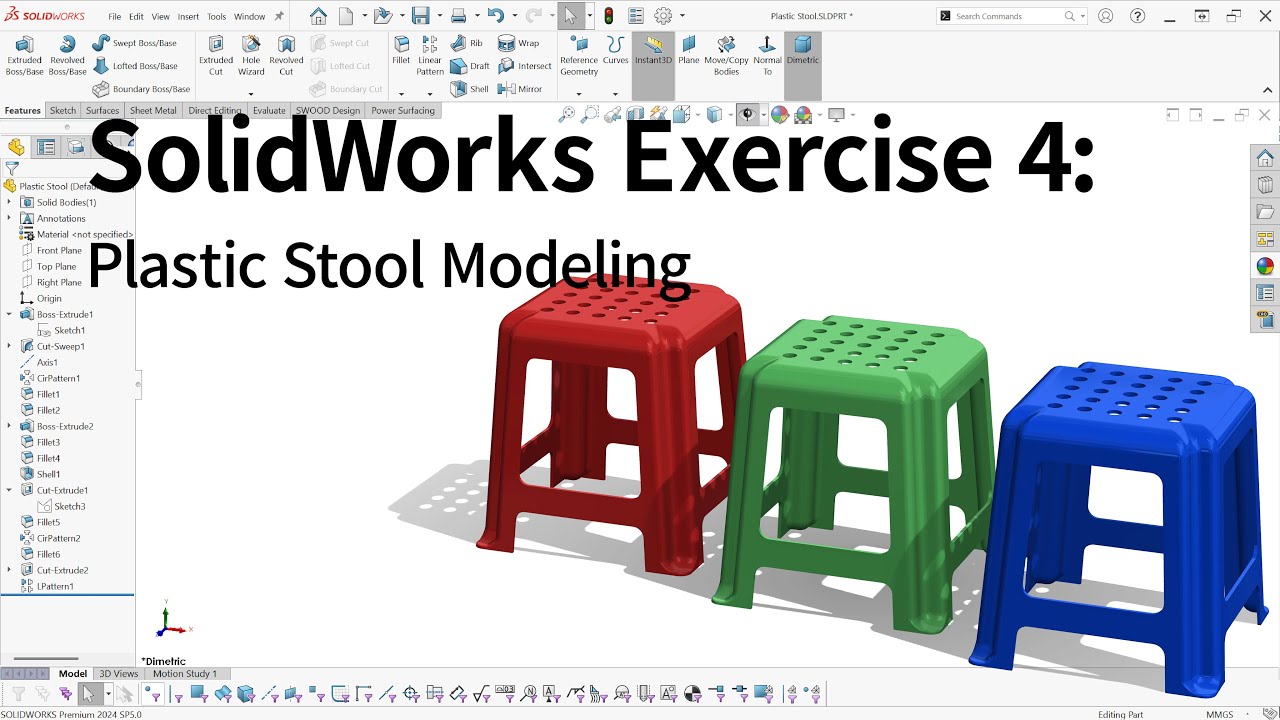Screen dimensions: 1280x720
Task: Switch to the Evaluate tab
Action: pyautogui.click(x=269, y=111)
